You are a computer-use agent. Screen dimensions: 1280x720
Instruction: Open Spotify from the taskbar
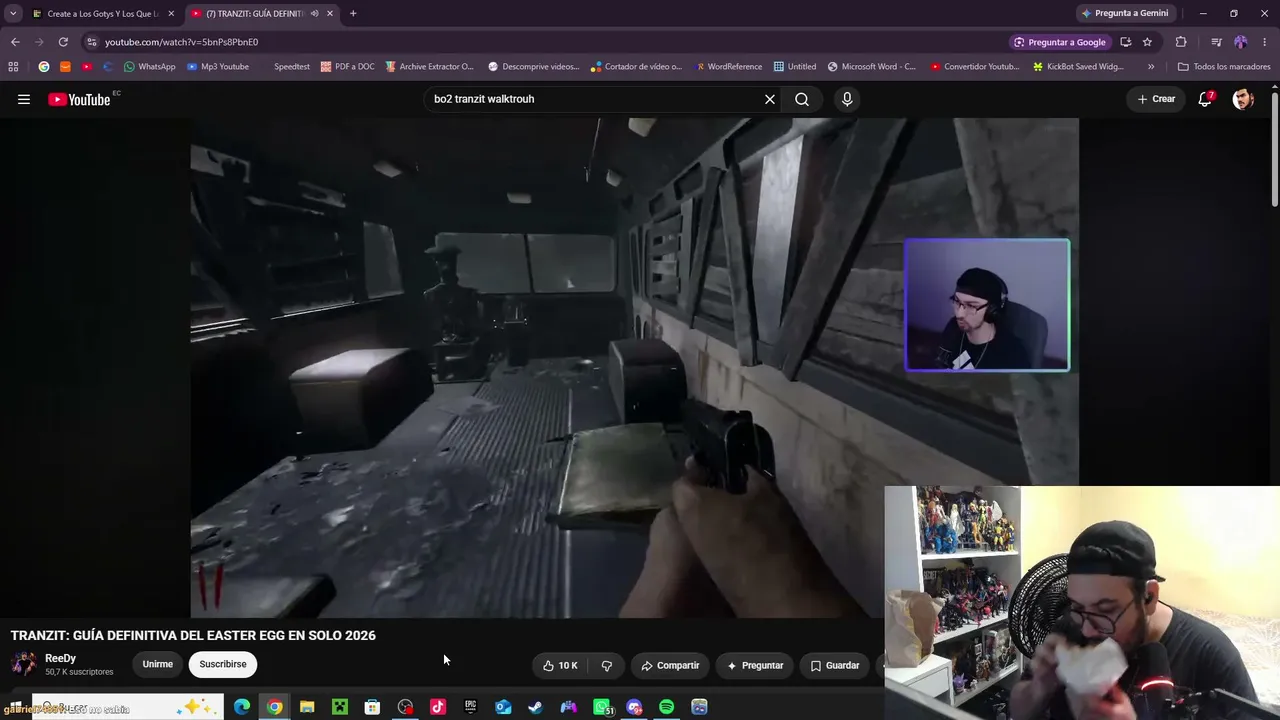pos(667,707)
